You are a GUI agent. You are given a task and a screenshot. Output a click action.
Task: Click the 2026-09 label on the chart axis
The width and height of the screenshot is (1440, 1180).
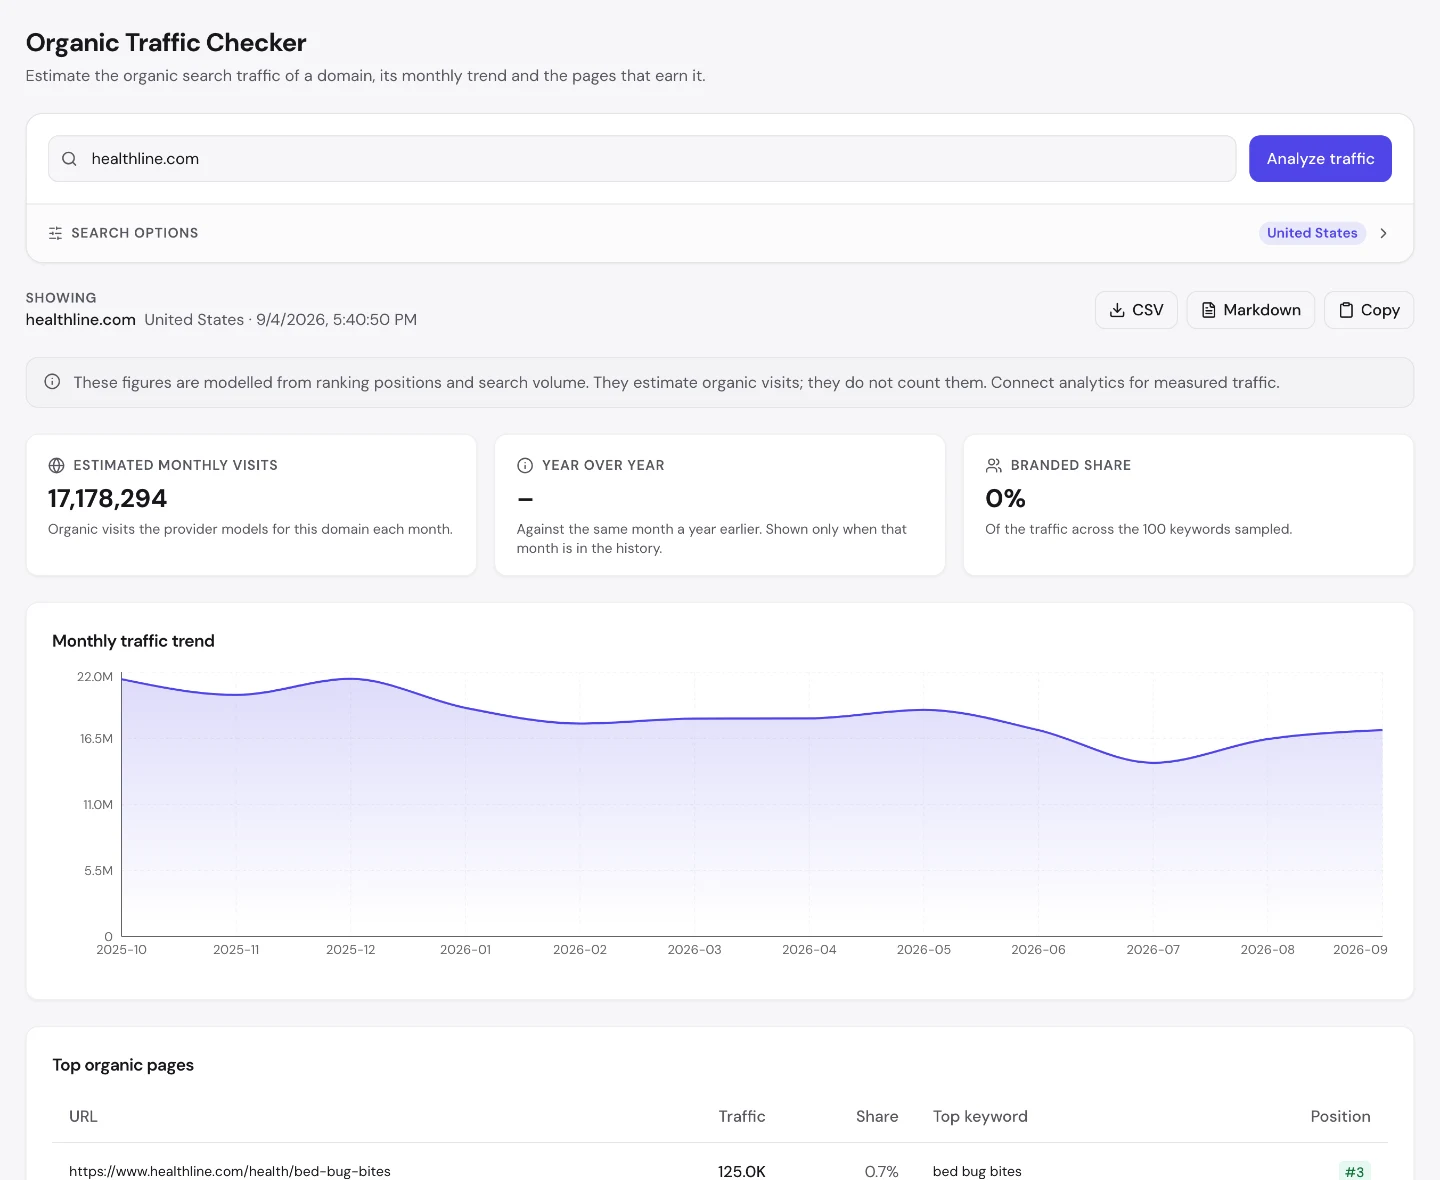coord(1360,950)
